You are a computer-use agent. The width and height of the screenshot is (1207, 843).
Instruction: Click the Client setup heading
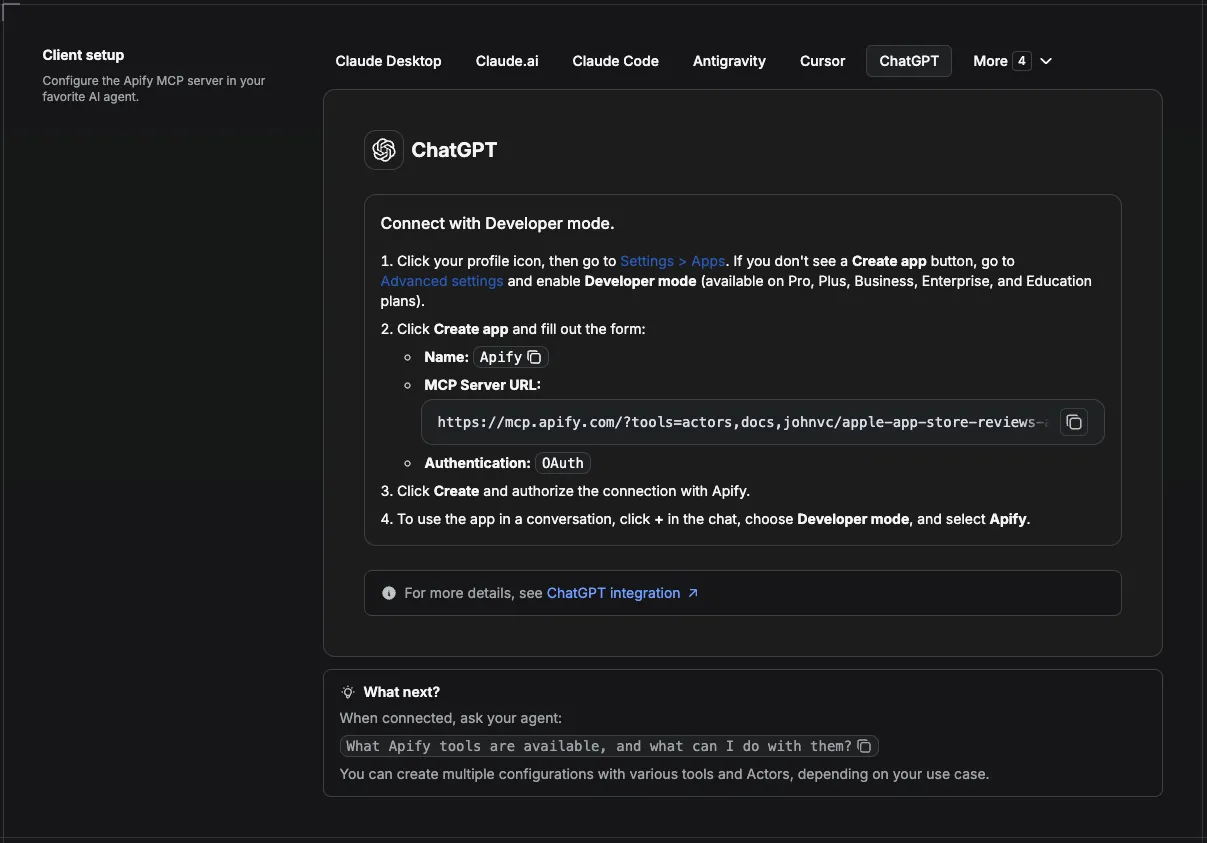point(83,55)
